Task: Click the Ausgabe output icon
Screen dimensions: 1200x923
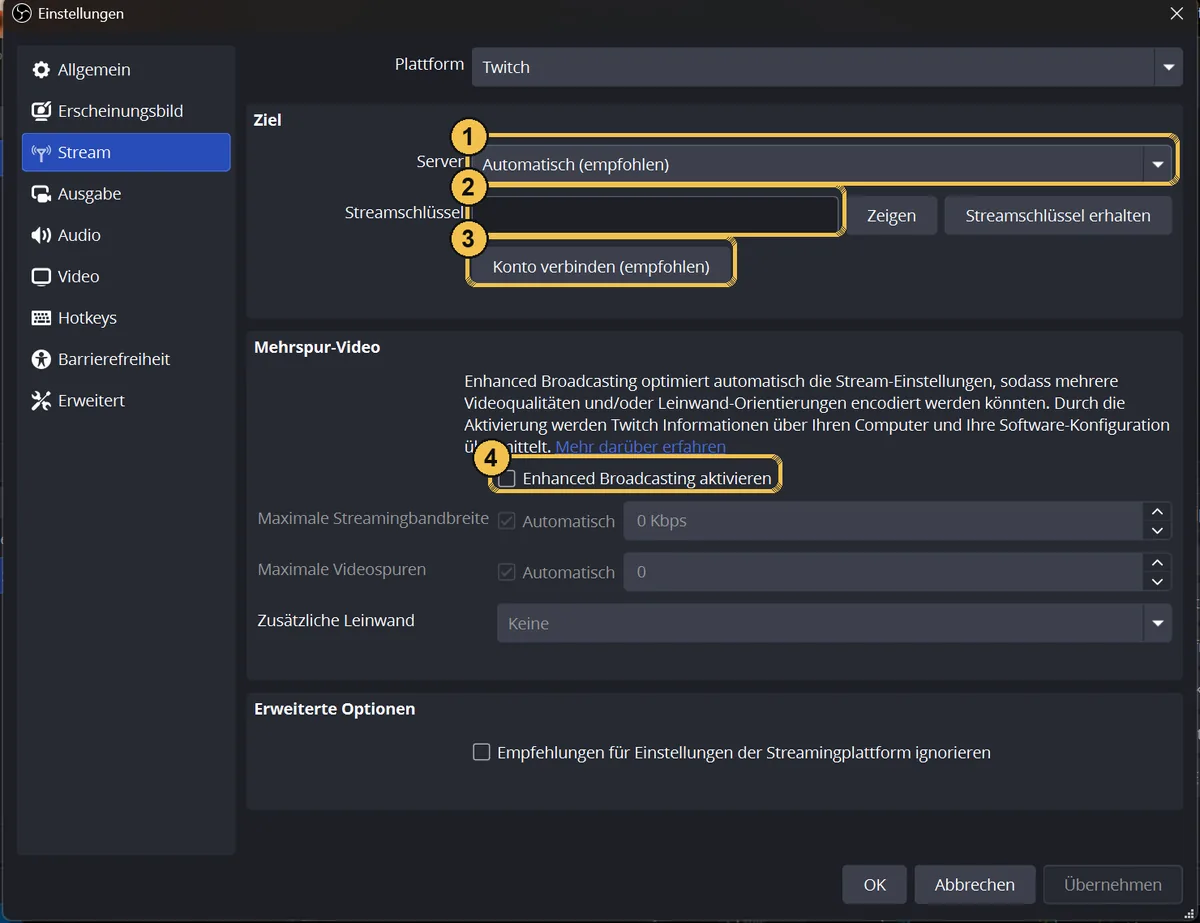Action: pos(41,194)
